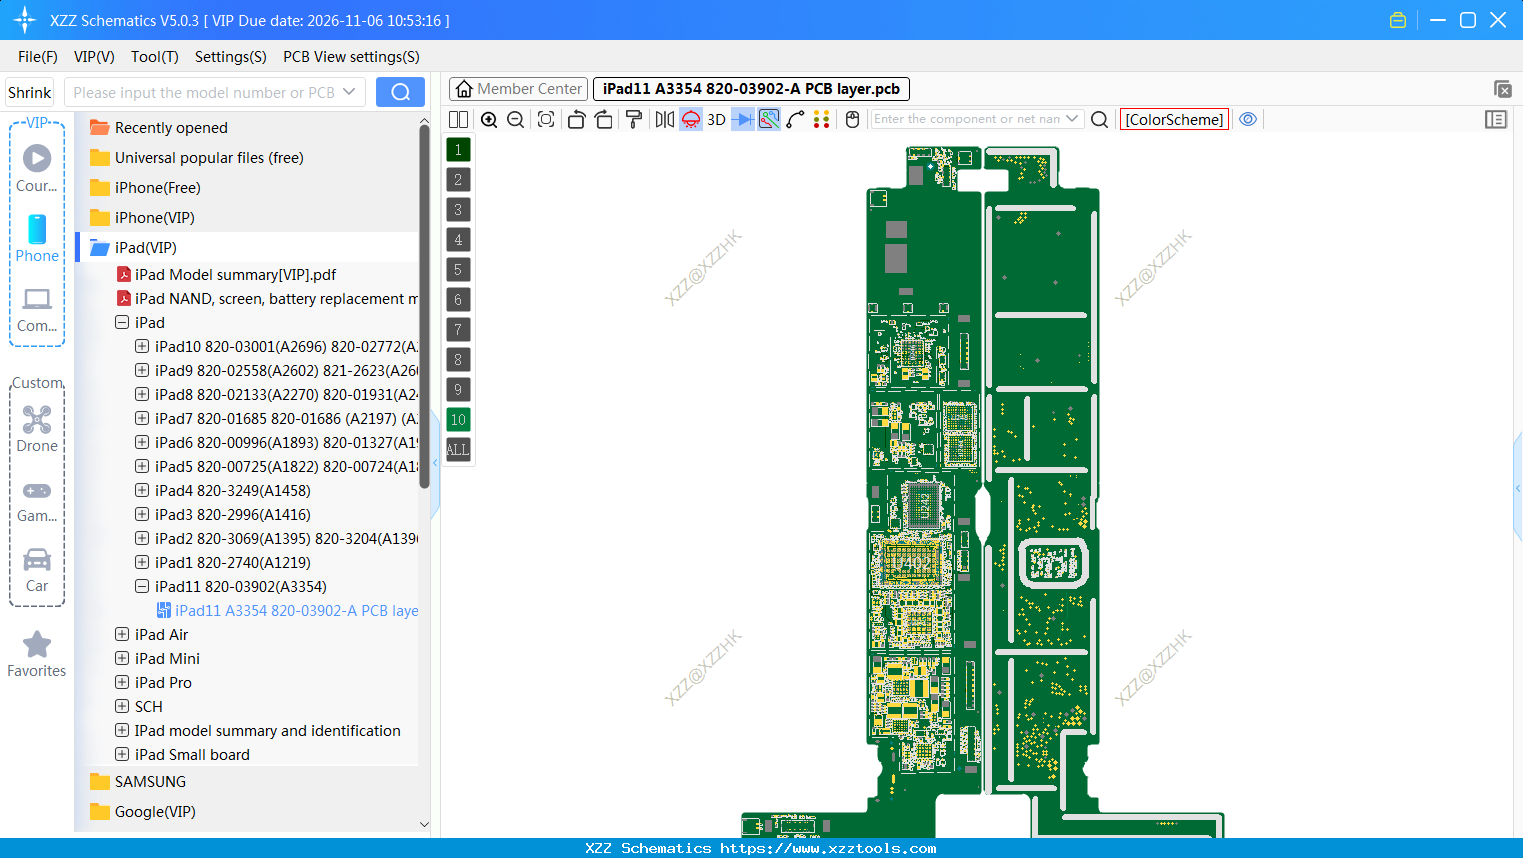The height and width of the screenshot is (858, 1523).
Task: Show PCB layer 10
Action: [x=458, y=420]
